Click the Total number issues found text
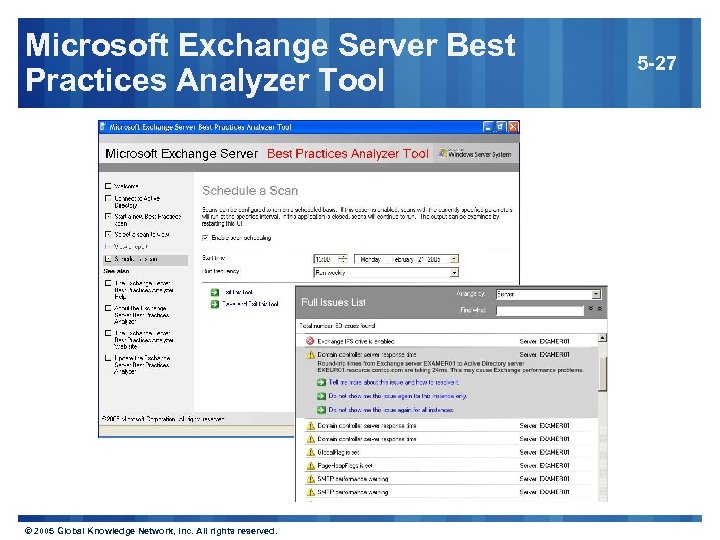Image resolution: width=720 pixels, height=540 pixels. click(x=338, y=326)
